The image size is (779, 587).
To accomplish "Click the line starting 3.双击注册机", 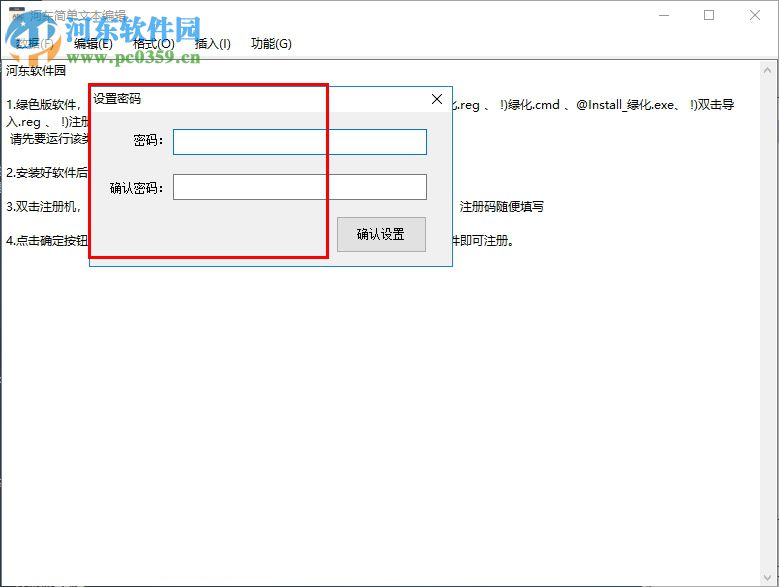I will [43, 207].
